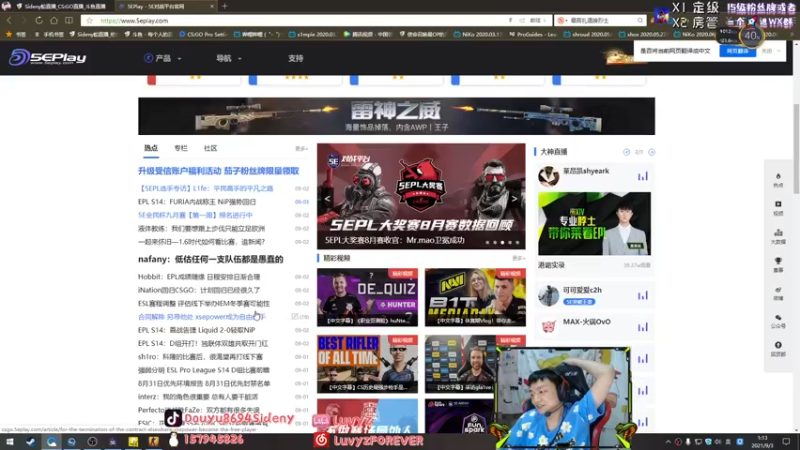Click the live bars icon beside 可可爱爱c2h
Viewport: 800px width, 450px height.
[642, 295]
